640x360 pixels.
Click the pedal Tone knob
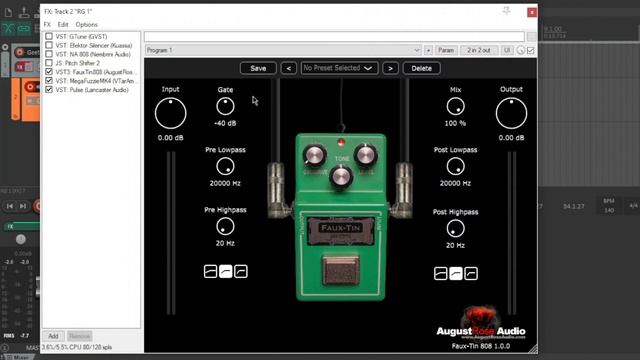point(341,176)
